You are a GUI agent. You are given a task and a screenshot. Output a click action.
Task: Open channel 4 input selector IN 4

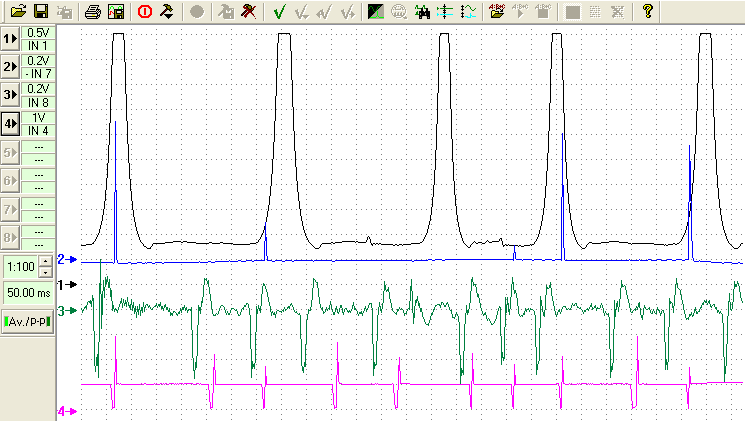(38, 131)
